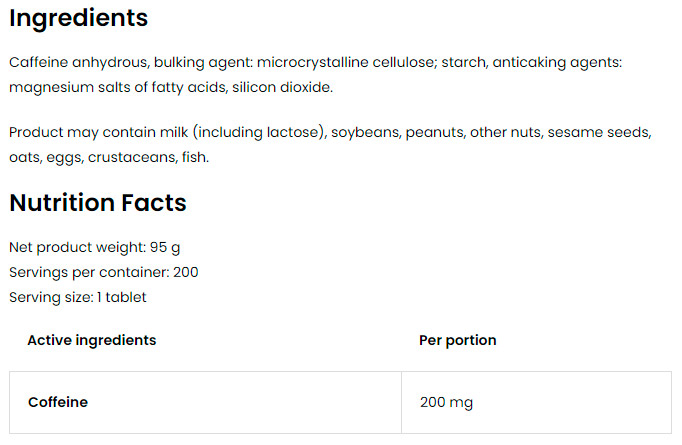Click the Product may contain milk allergen text
The image size is (682, 445).
tap(331, 144)
